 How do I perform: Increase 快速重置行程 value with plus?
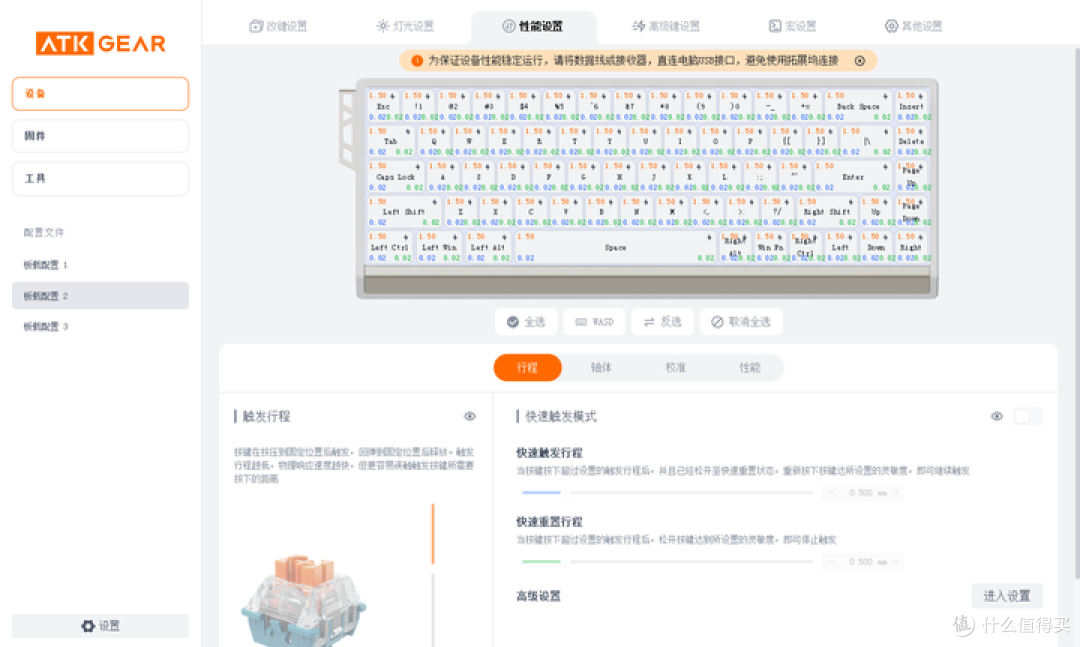tap(896, 562)
